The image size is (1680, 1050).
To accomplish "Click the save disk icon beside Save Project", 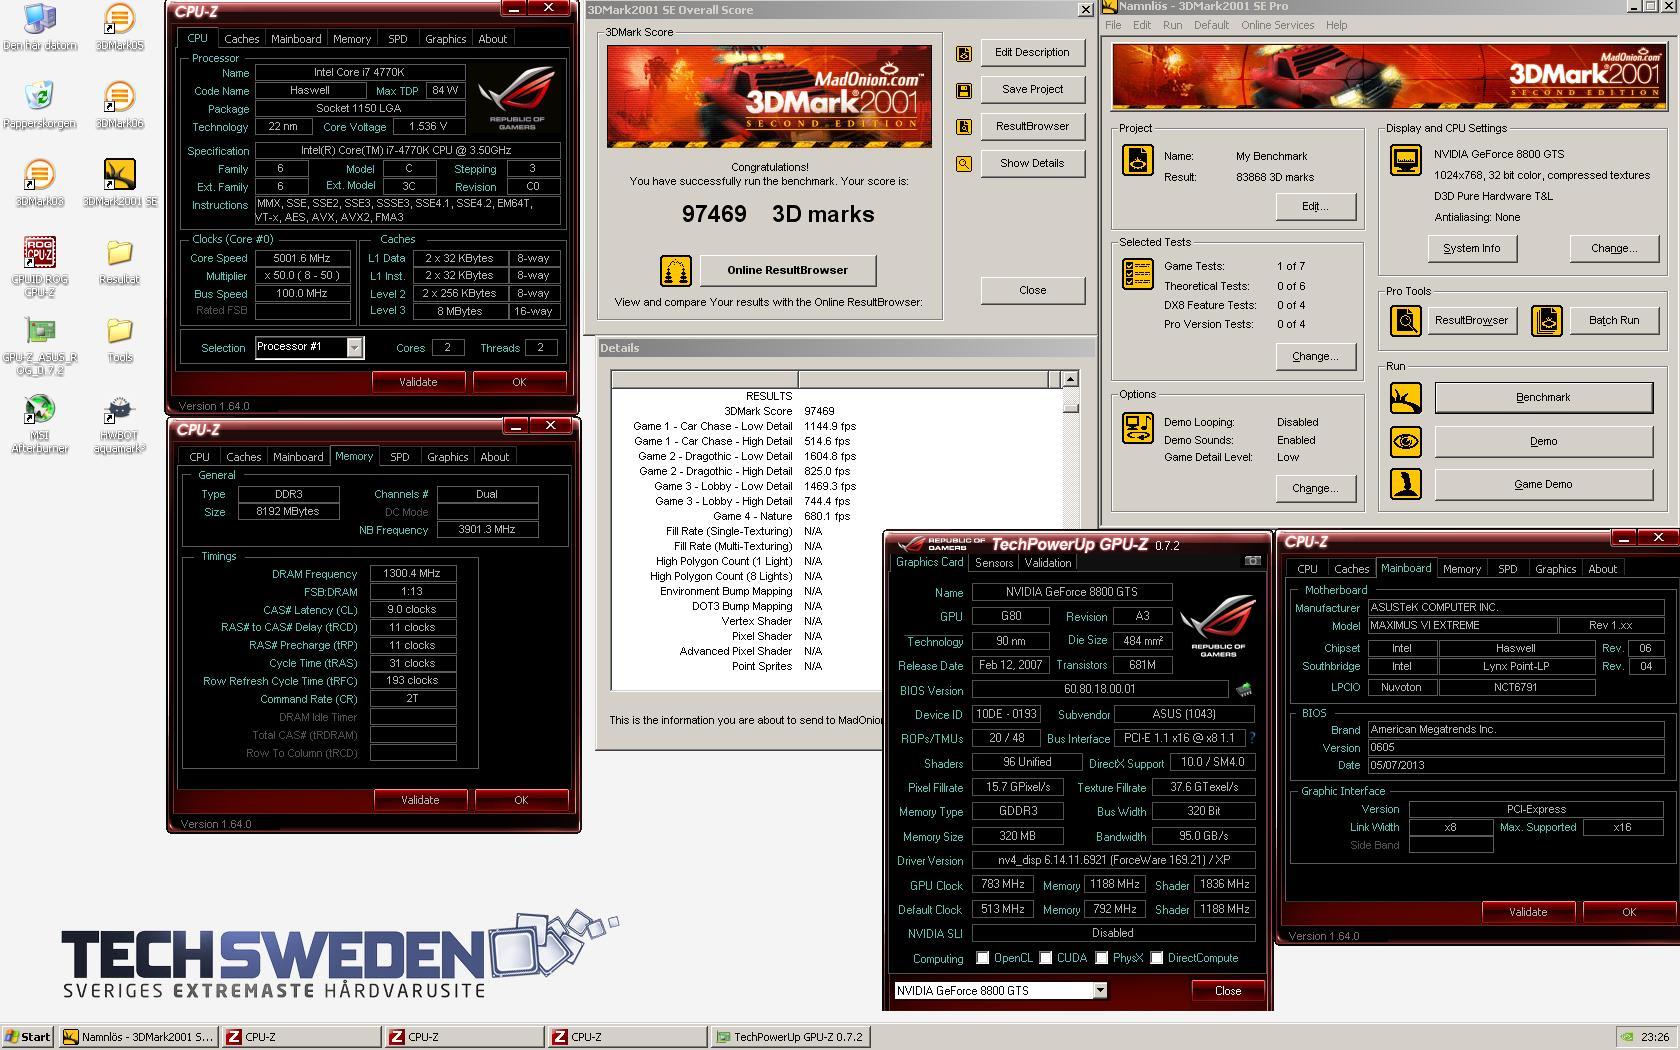I will click(964, 90).
